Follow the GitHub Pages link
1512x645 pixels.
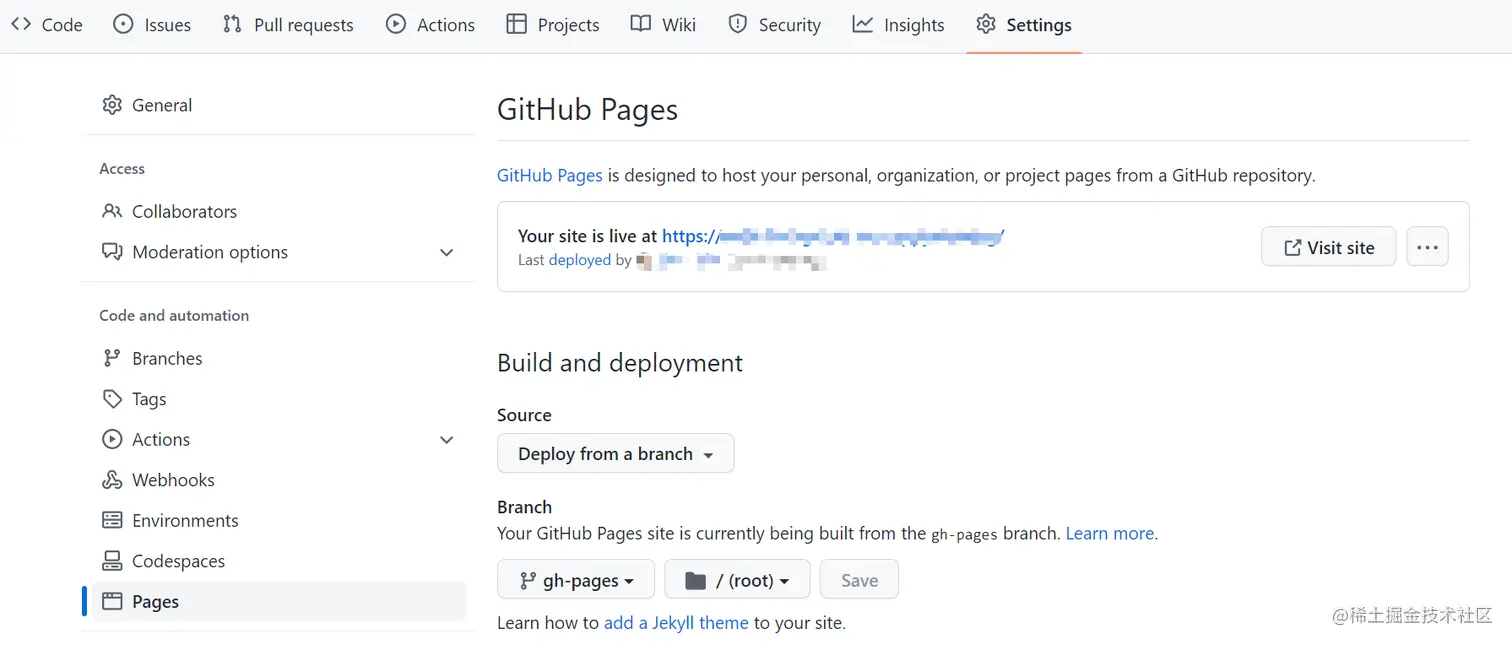coord(550,175)
